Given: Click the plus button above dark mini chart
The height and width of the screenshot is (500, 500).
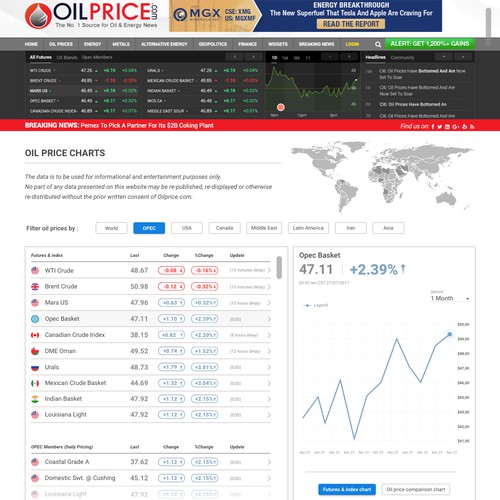Looking at the screenshot, I should pyautogui.click(x=349, y=57).
